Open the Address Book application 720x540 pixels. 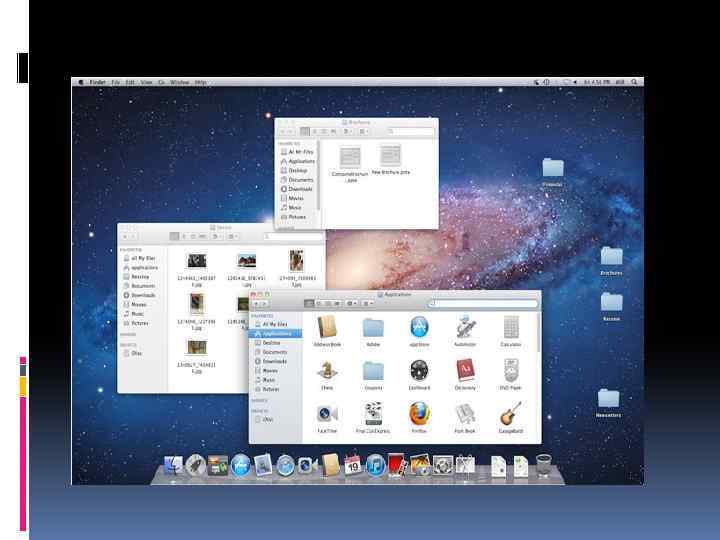326,328
